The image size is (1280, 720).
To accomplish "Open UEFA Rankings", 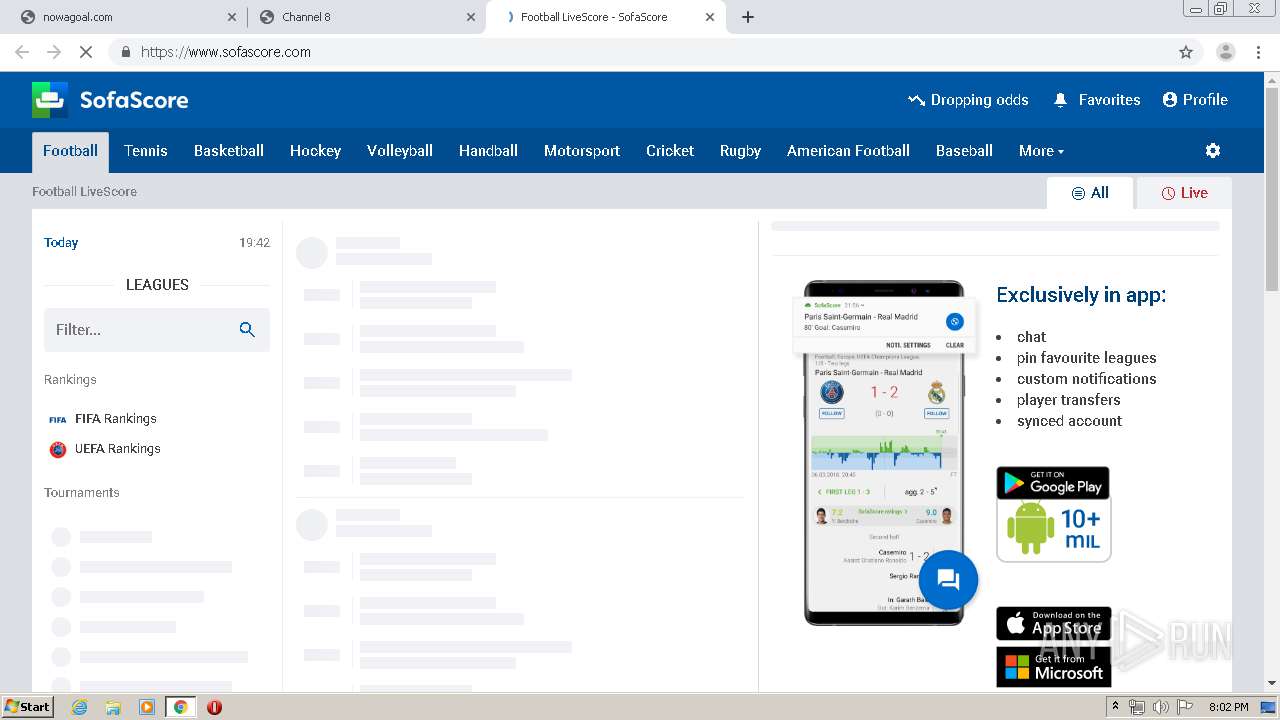I will (x=118, y=449).
